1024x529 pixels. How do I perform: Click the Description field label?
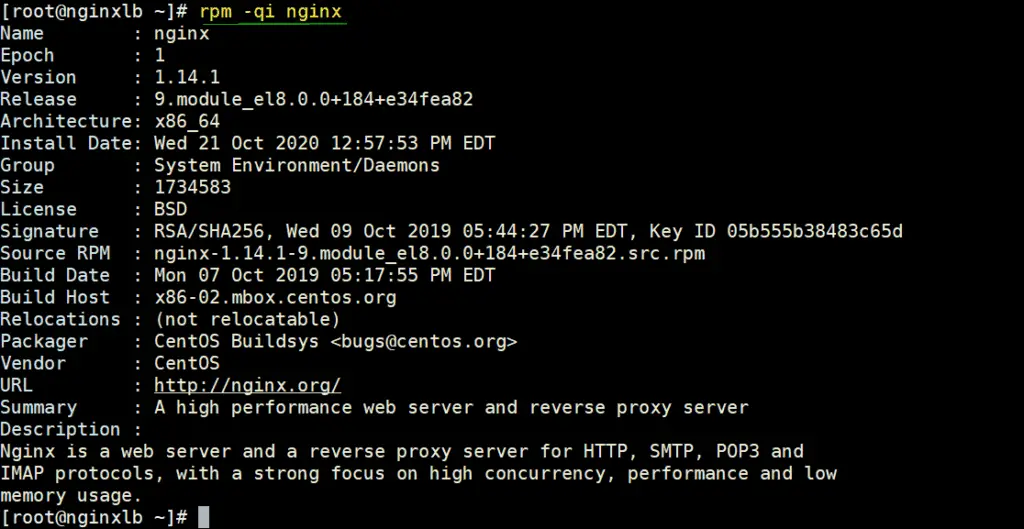pyautogui.click(x=60, y=429)
